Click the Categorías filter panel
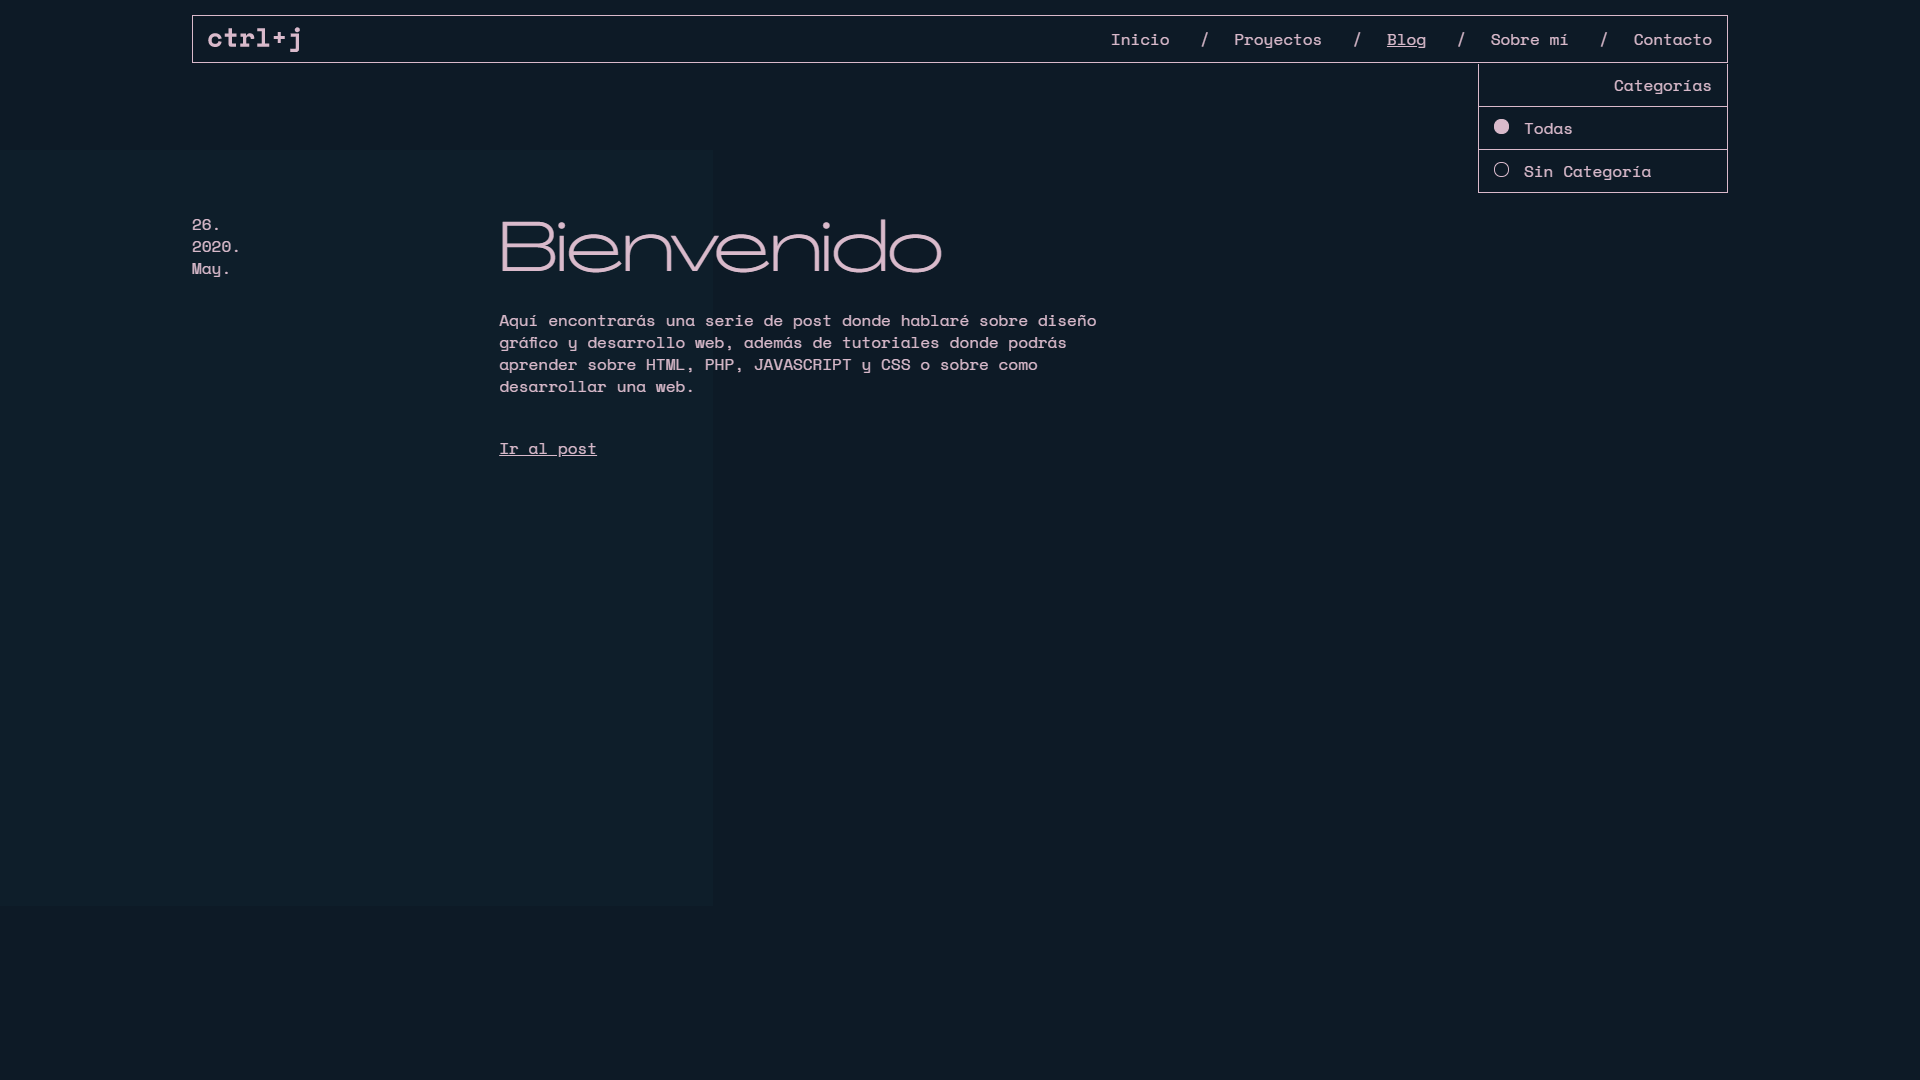 pos(1602,128)
